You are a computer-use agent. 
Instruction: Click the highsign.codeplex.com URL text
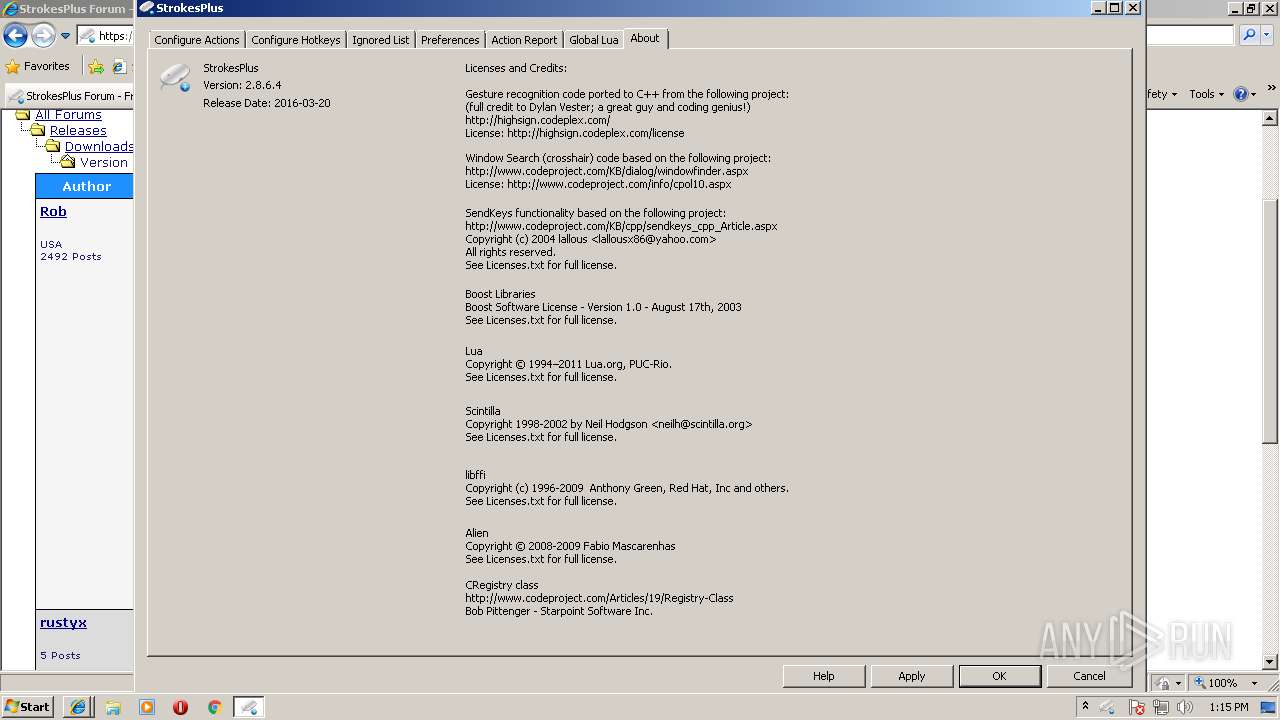[537, 120]
